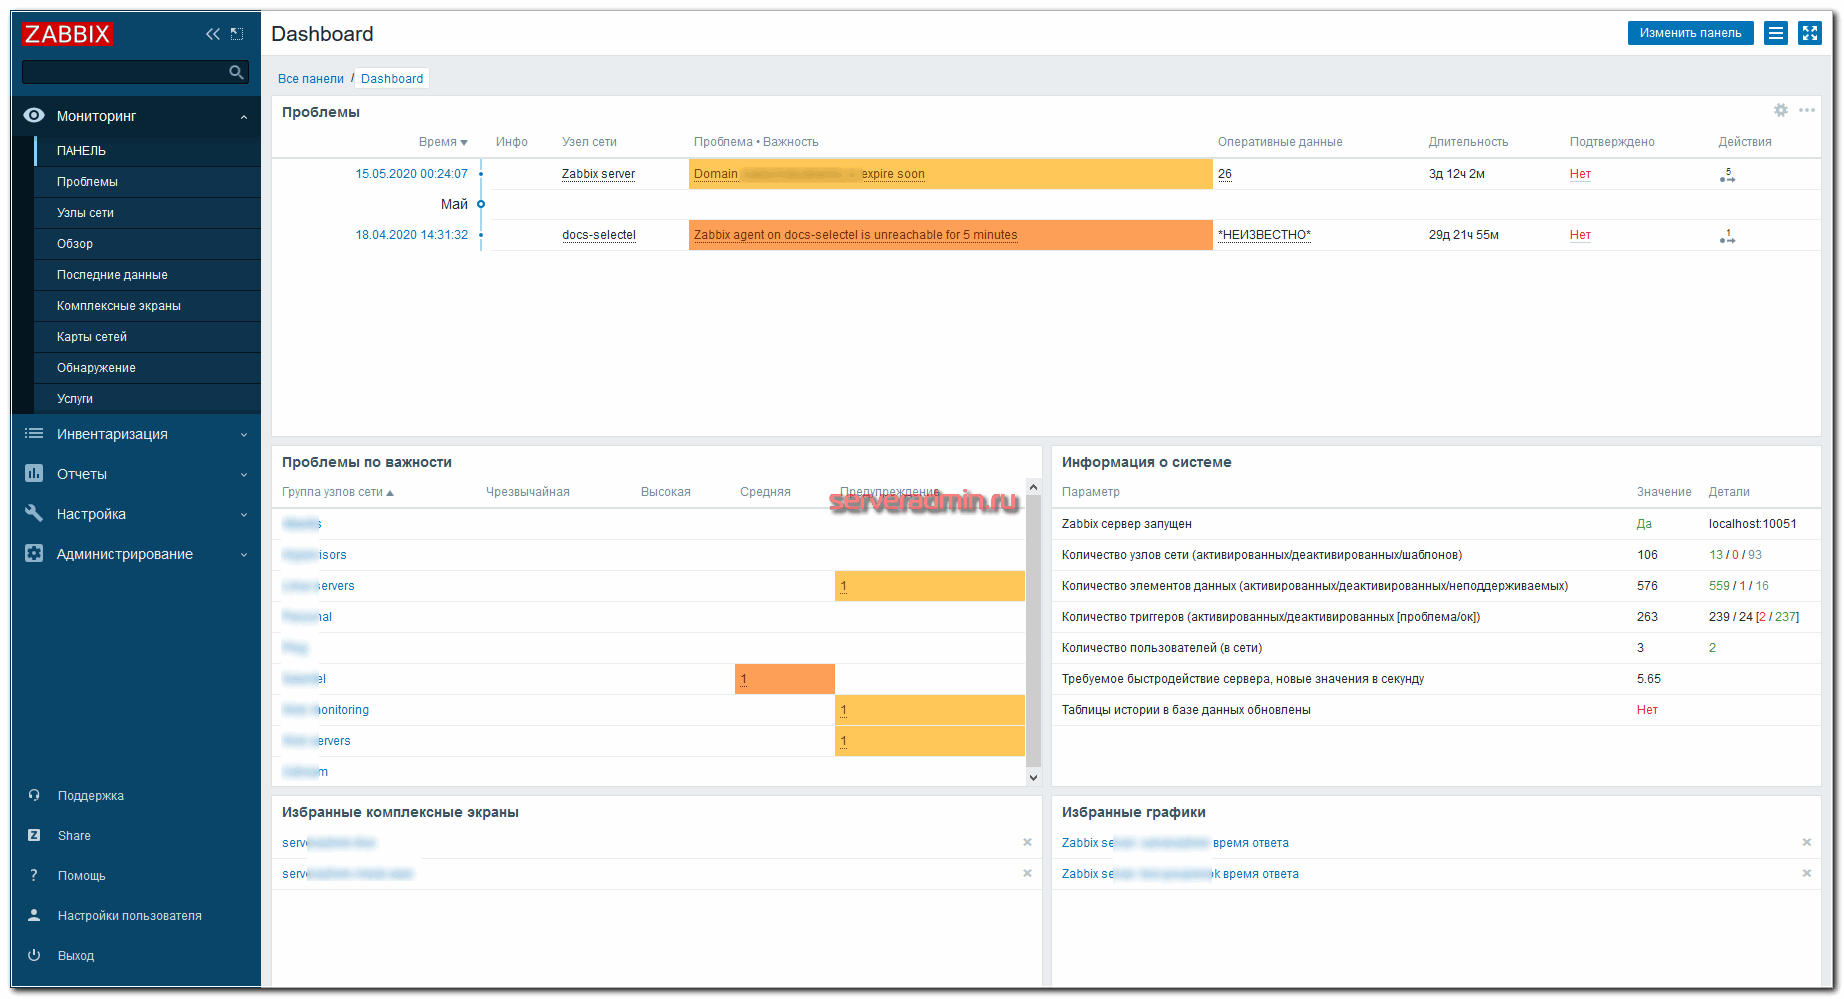The height and width of the screenshot is (999, 1844).
Task: Click inside the sidebar search field
Action: click(x=124, y=72)
